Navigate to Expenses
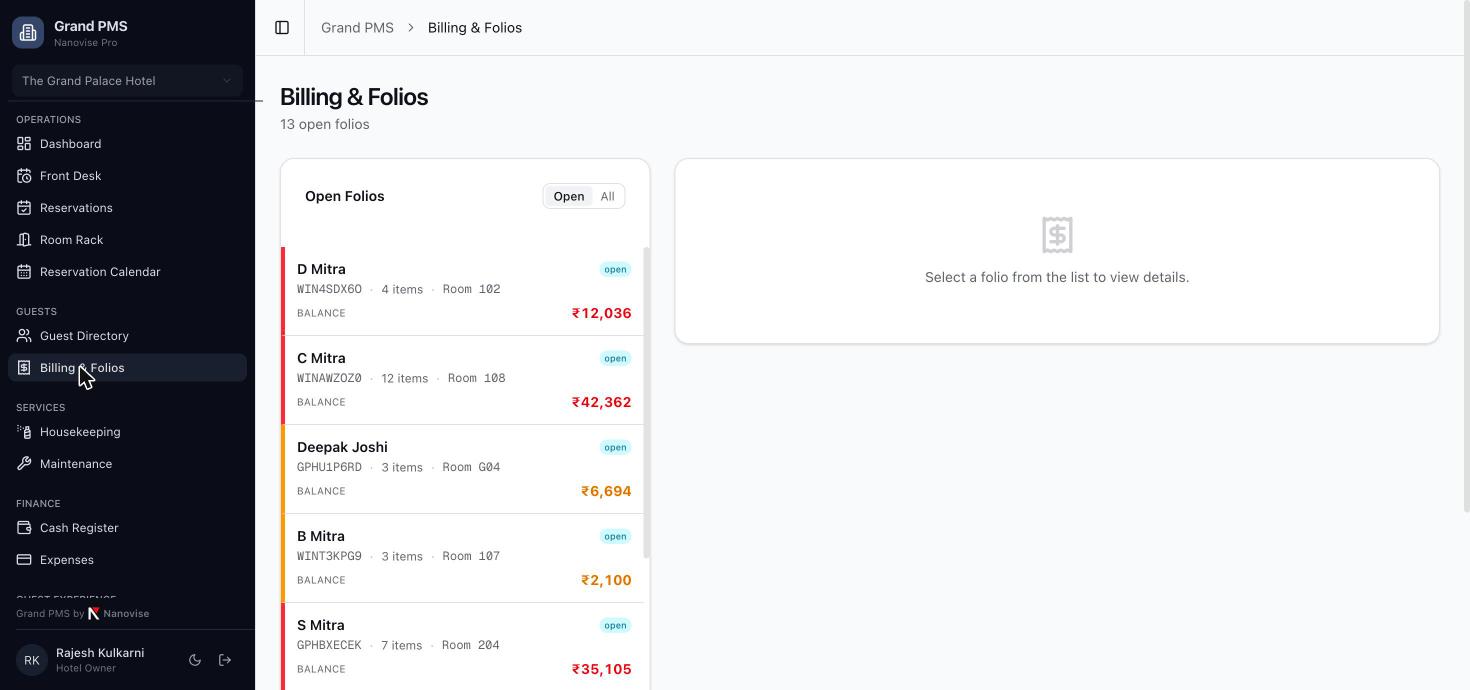The height and width of the screenshot is (690, 1470). click(127, 560)
